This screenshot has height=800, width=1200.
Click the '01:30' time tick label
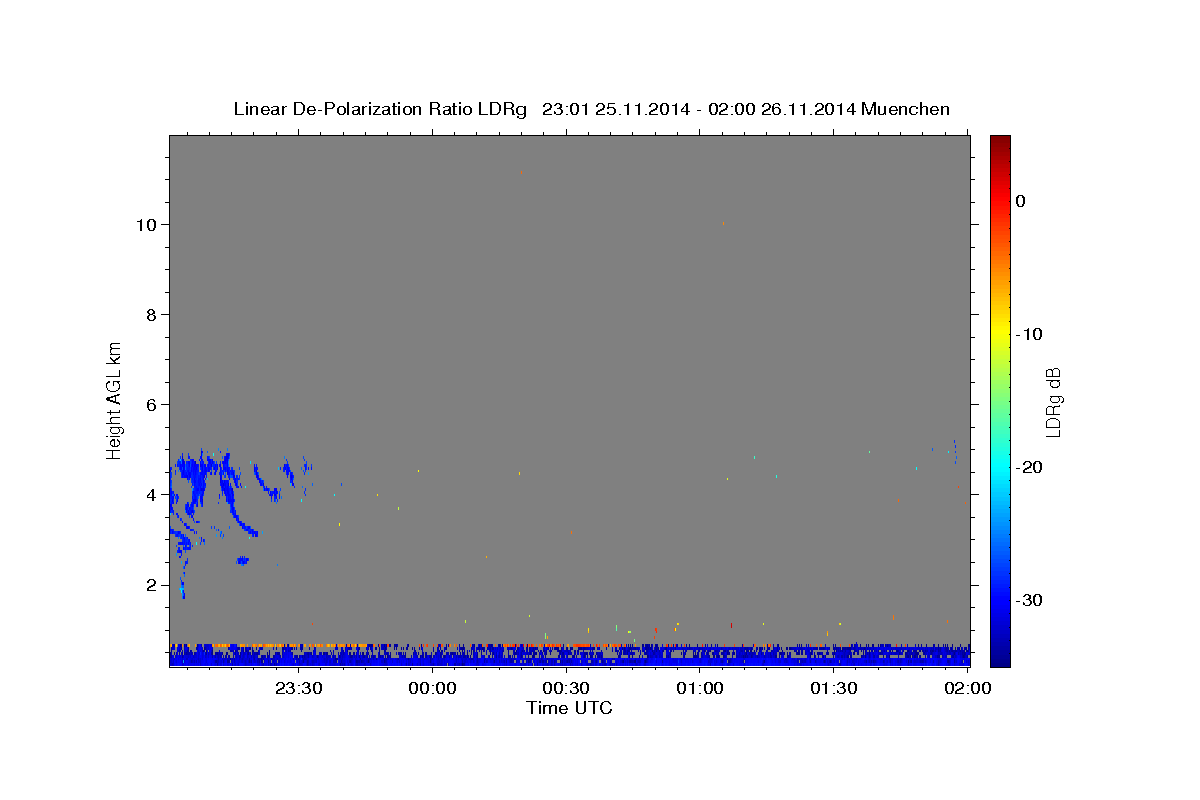click(833, 688)
